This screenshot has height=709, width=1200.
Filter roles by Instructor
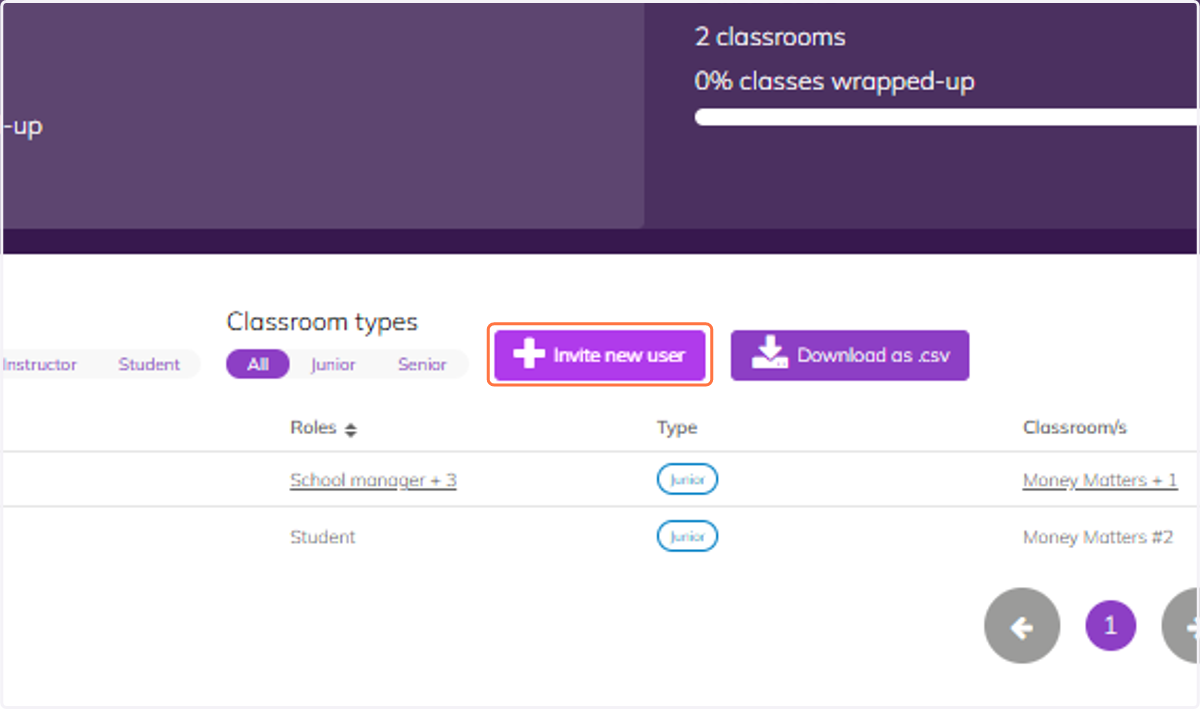coord(39,364)
